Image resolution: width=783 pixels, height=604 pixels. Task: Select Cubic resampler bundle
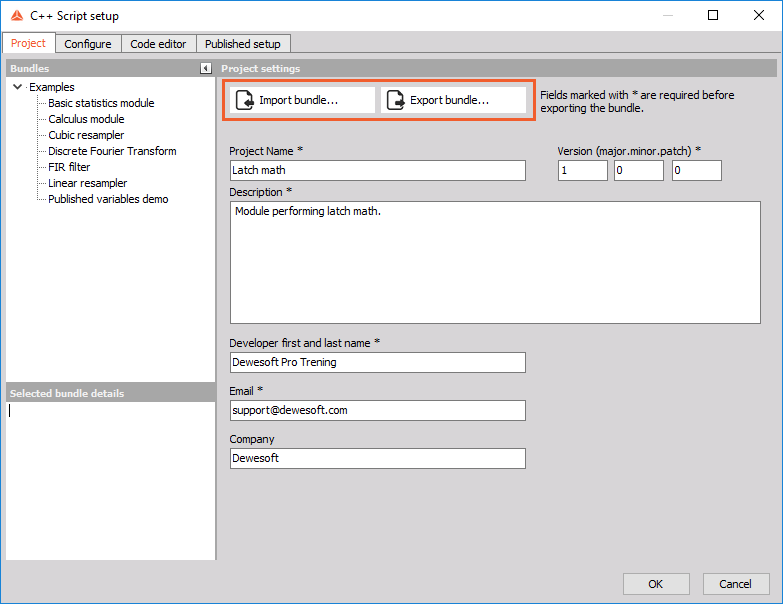(x=86, y=135)
